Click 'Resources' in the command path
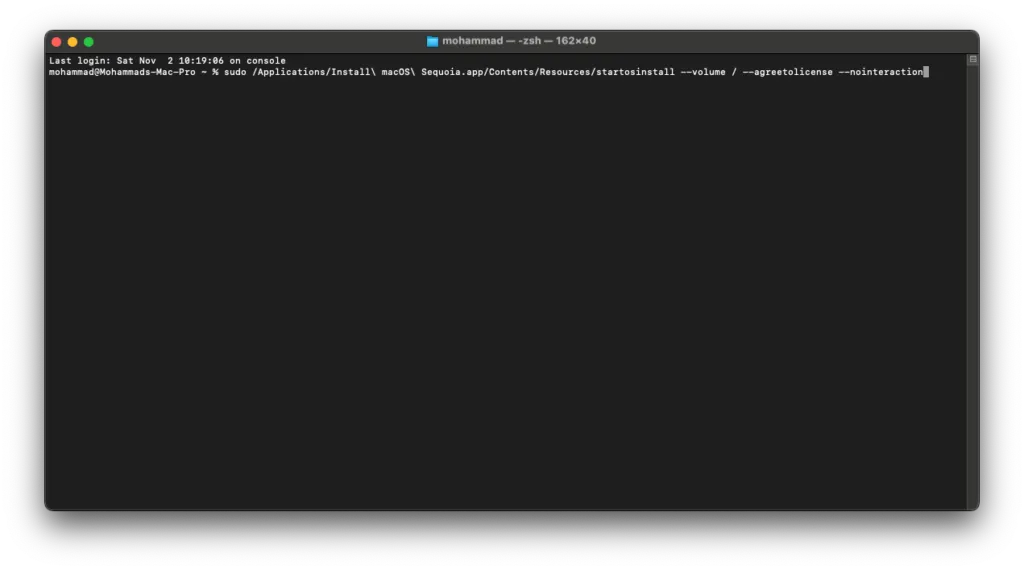Viewport: 1024px width, 570px height. 565,72
